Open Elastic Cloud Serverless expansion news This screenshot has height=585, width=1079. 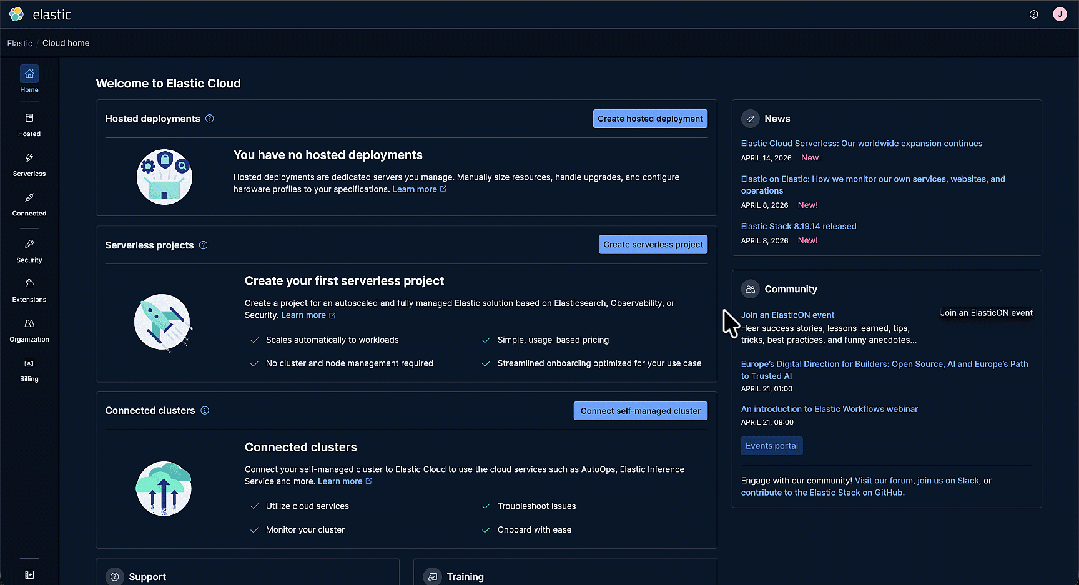click(x=862, y=143)
